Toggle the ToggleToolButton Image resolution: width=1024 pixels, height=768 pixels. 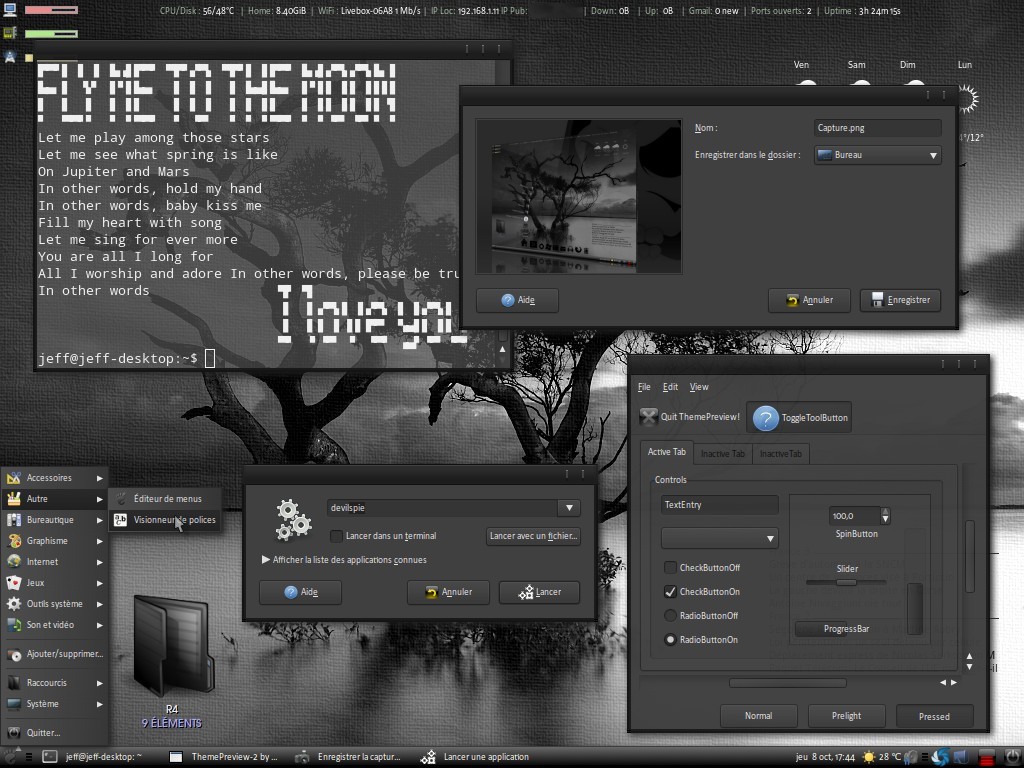(x=799, y=418)
